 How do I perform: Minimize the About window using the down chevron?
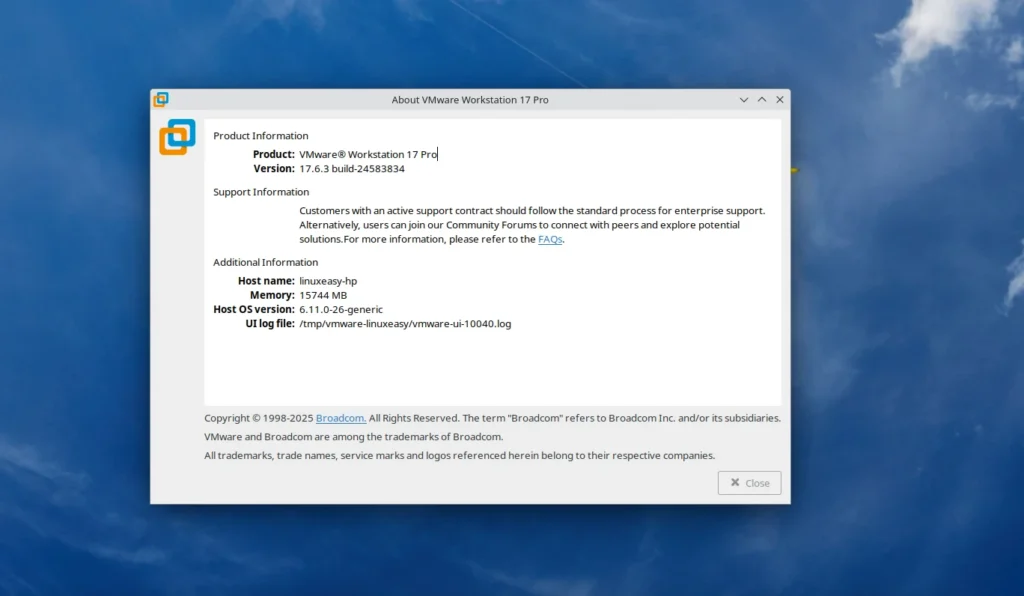tap(744, 100)
